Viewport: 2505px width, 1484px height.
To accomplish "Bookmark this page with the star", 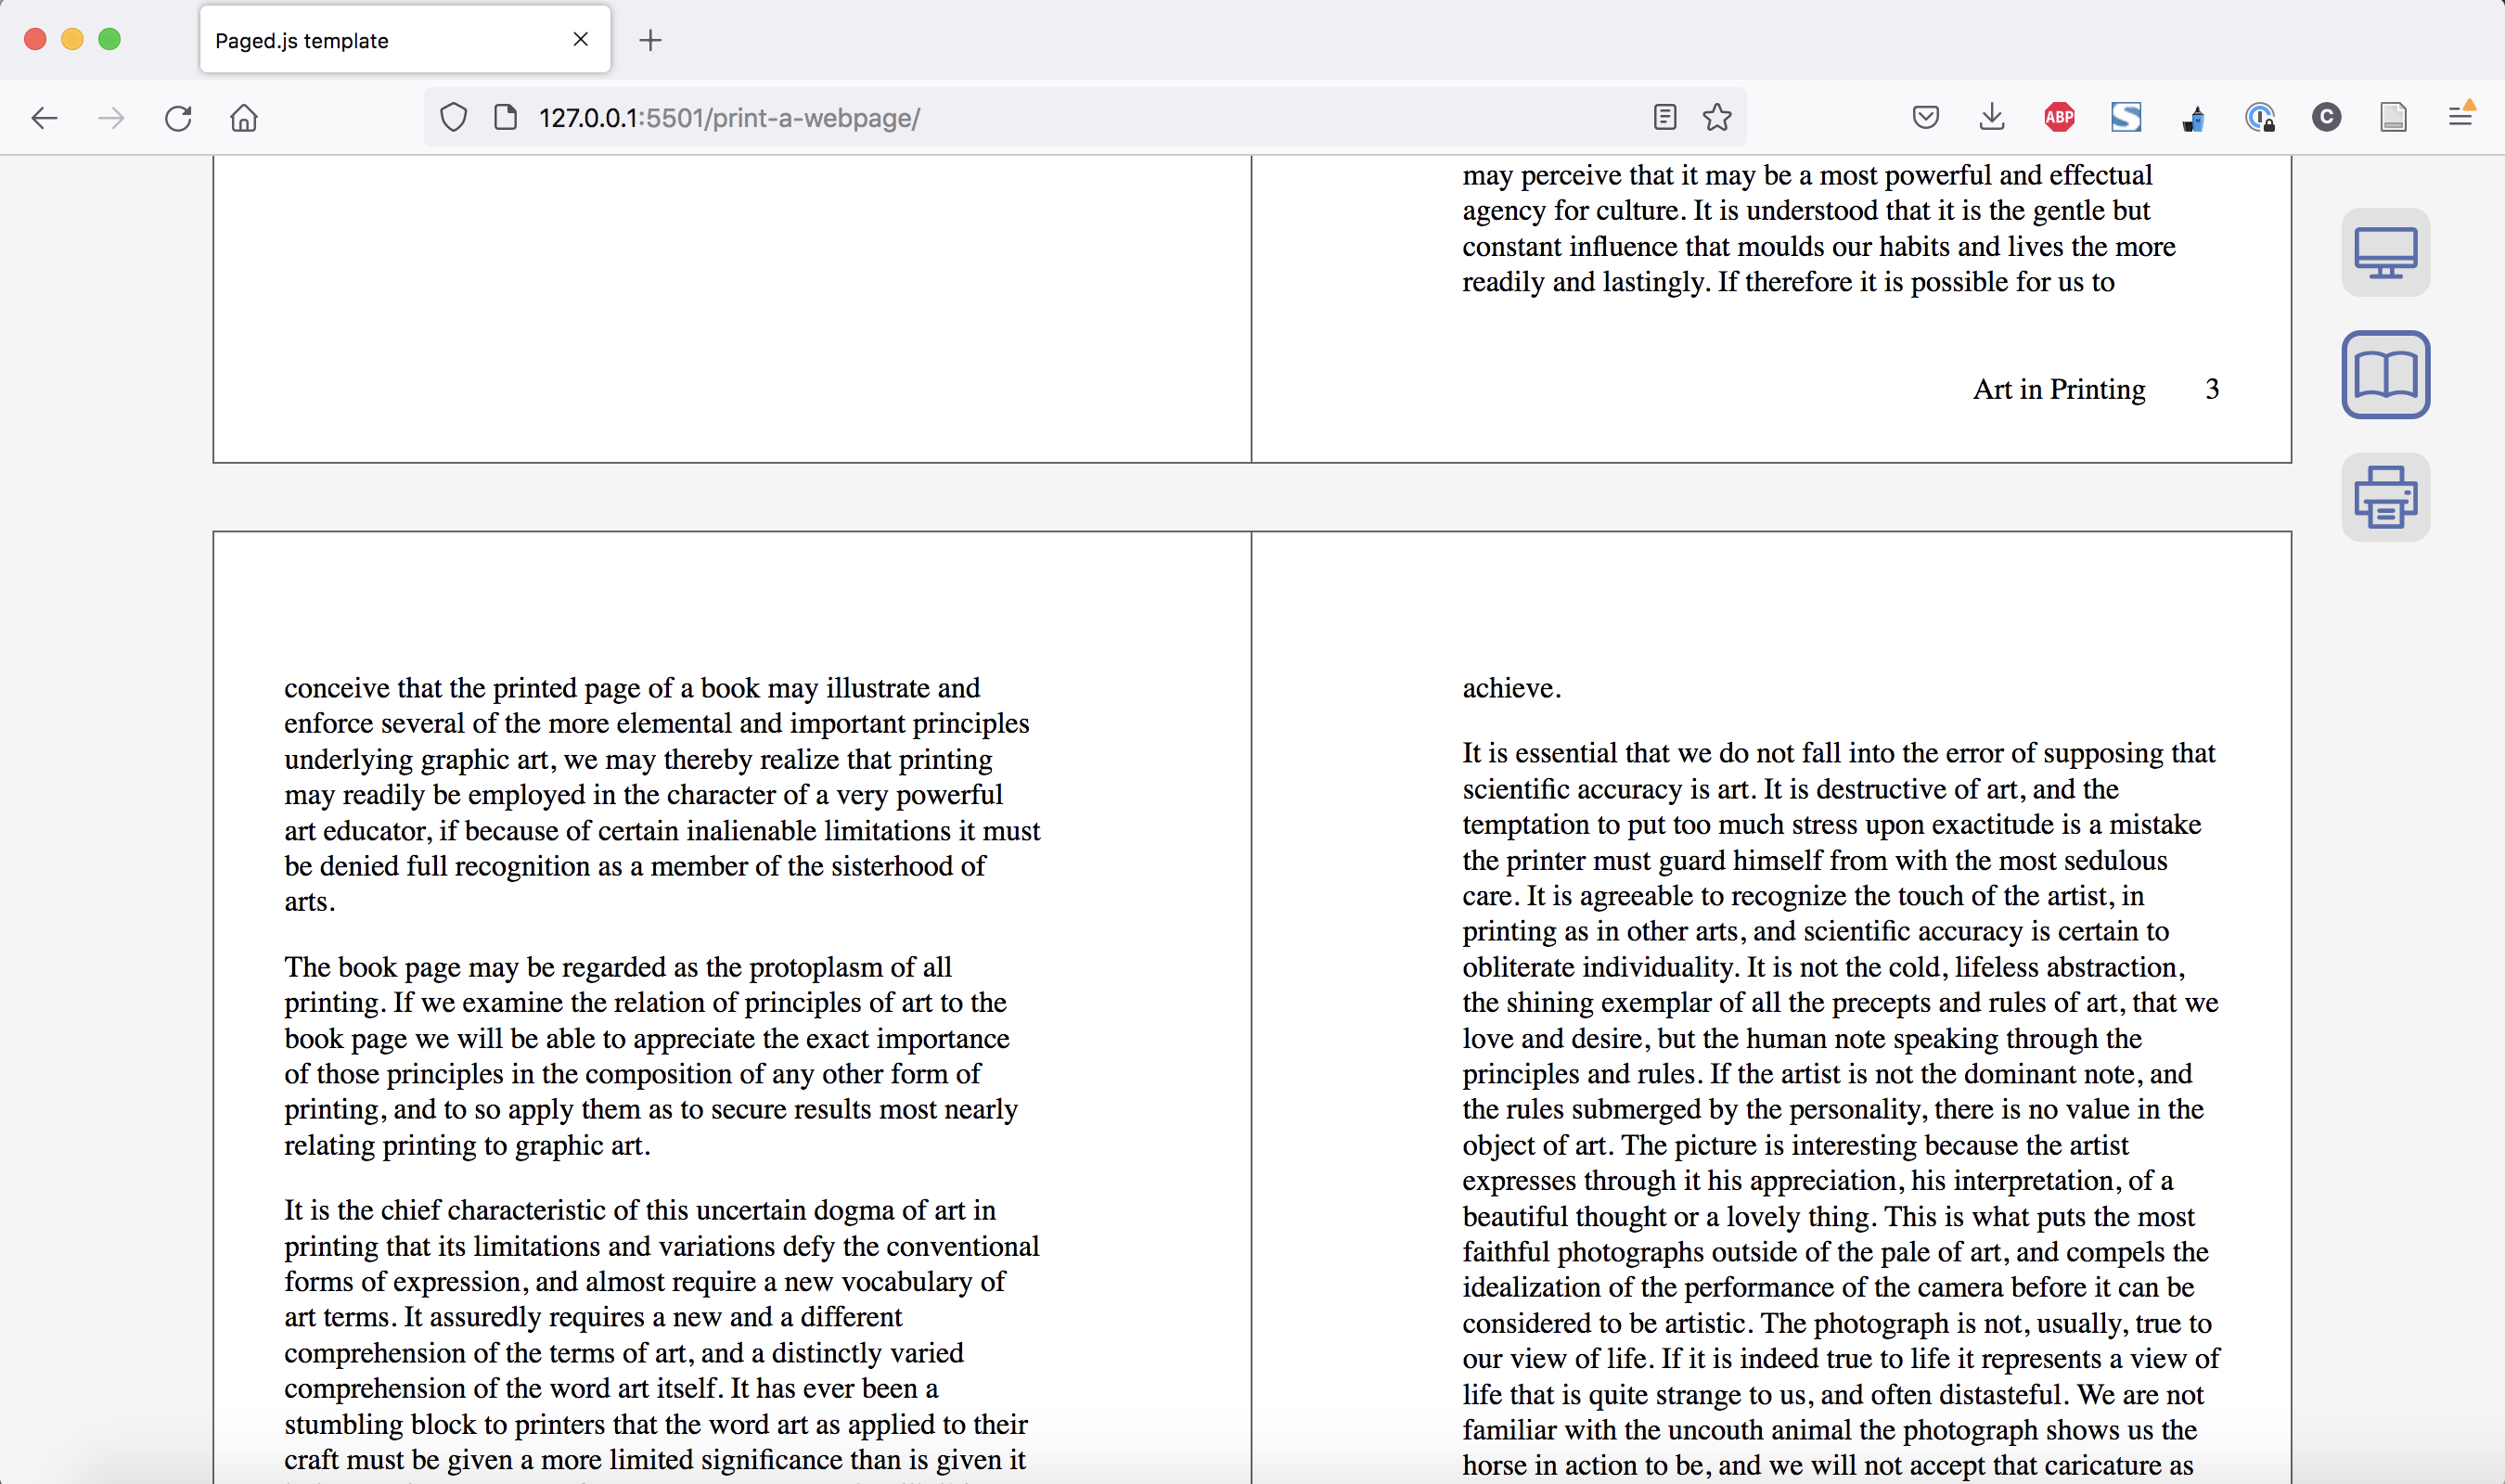I will coord(1717,118).
